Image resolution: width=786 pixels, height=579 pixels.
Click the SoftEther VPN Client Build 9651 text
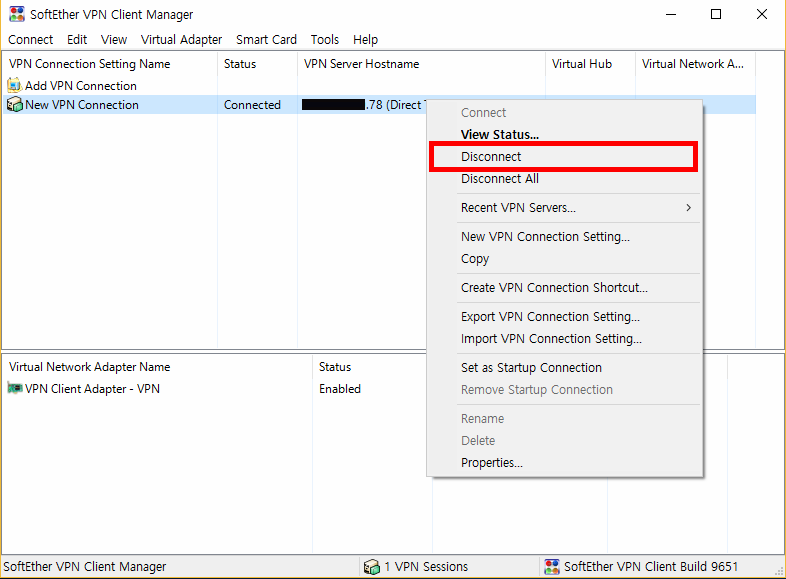coord(651,566)
